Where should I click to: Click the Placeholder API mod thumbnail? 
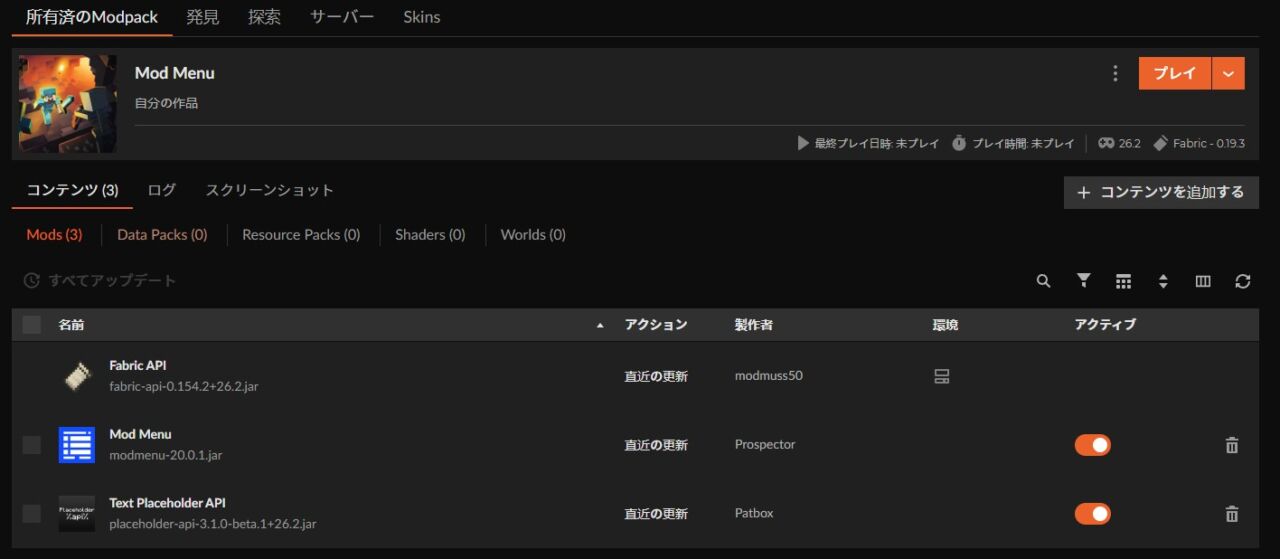77,514
